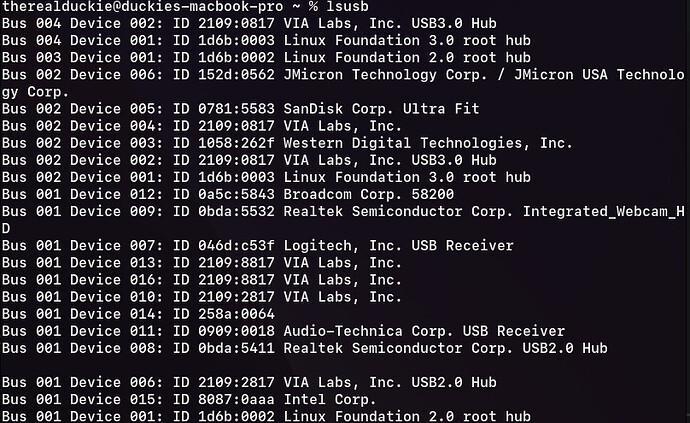Viewport: 690px width, 423px height.
Task: Click the Bus 003 Linux Foundation 2.0 root hub
Action: 266,58
